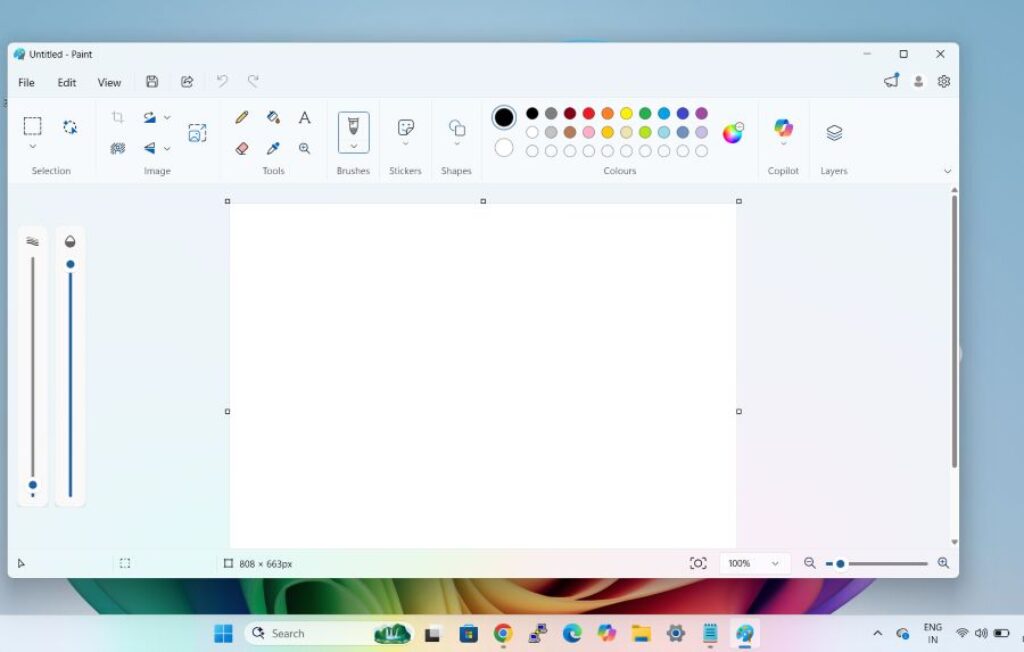Open the feedback megaphone icon
The image size is (1024, 652).
pos(891,81)
